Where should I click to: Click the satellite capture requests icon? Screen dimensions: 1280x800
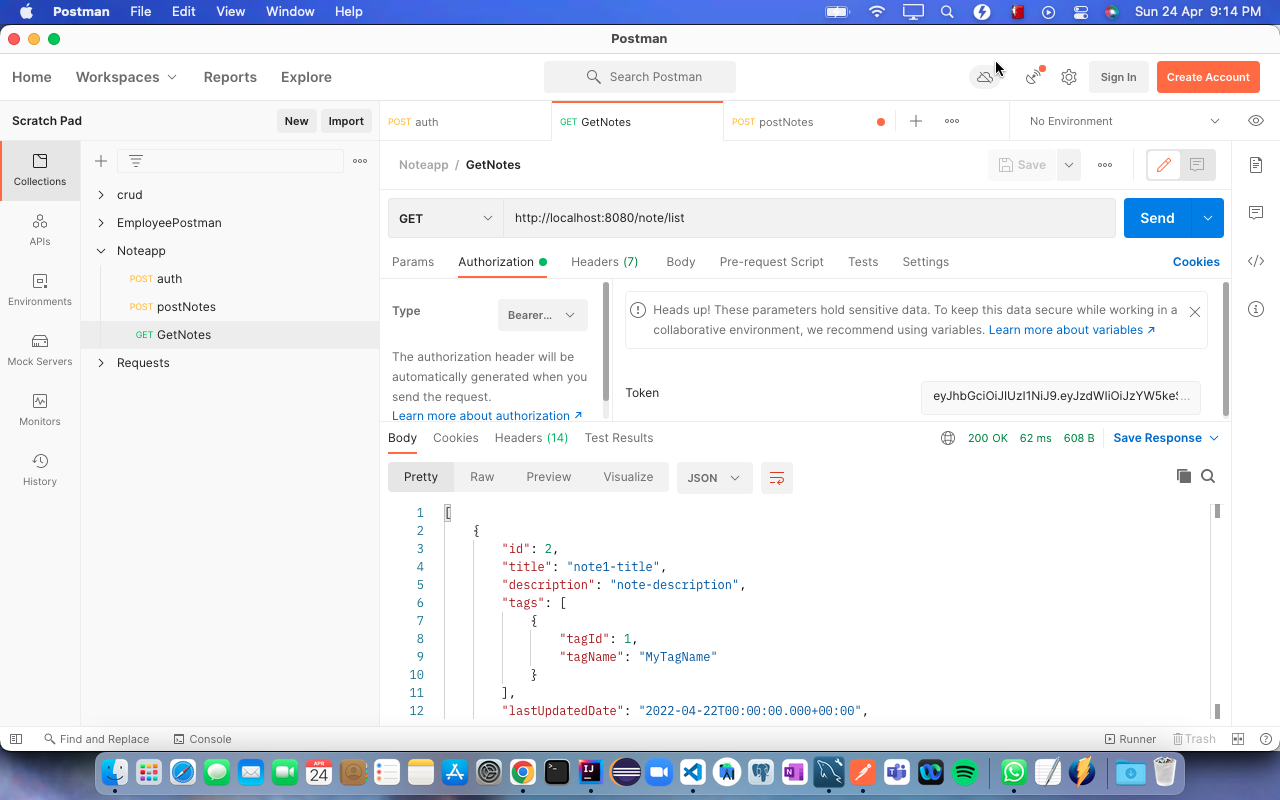pyautogui.click(x=1034, y=77)
